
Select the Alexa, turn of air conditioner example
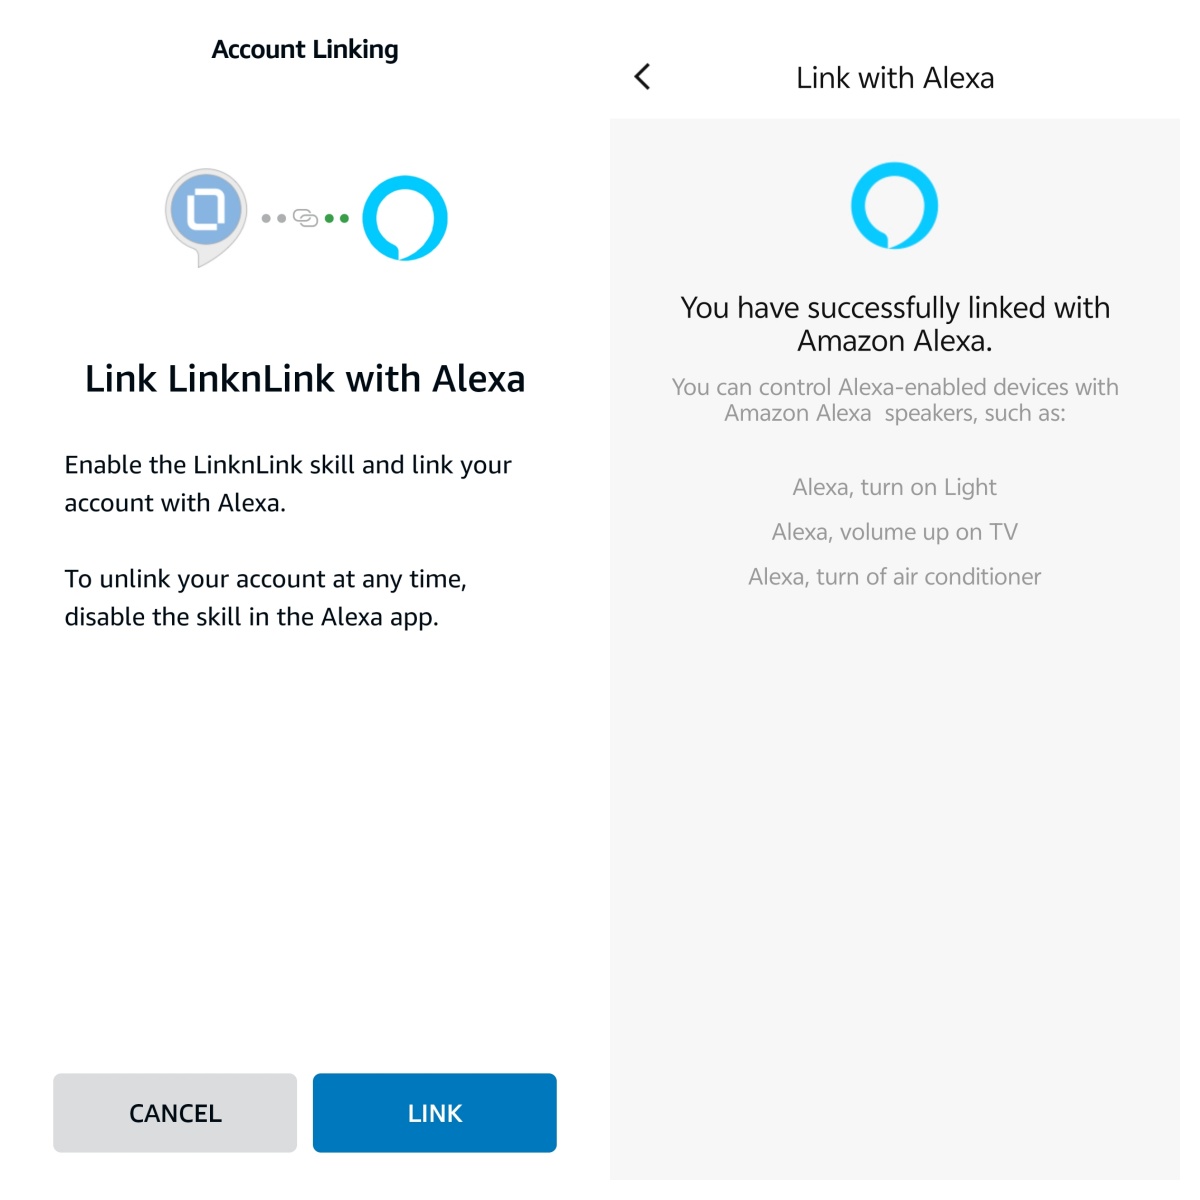click(895, 577)
